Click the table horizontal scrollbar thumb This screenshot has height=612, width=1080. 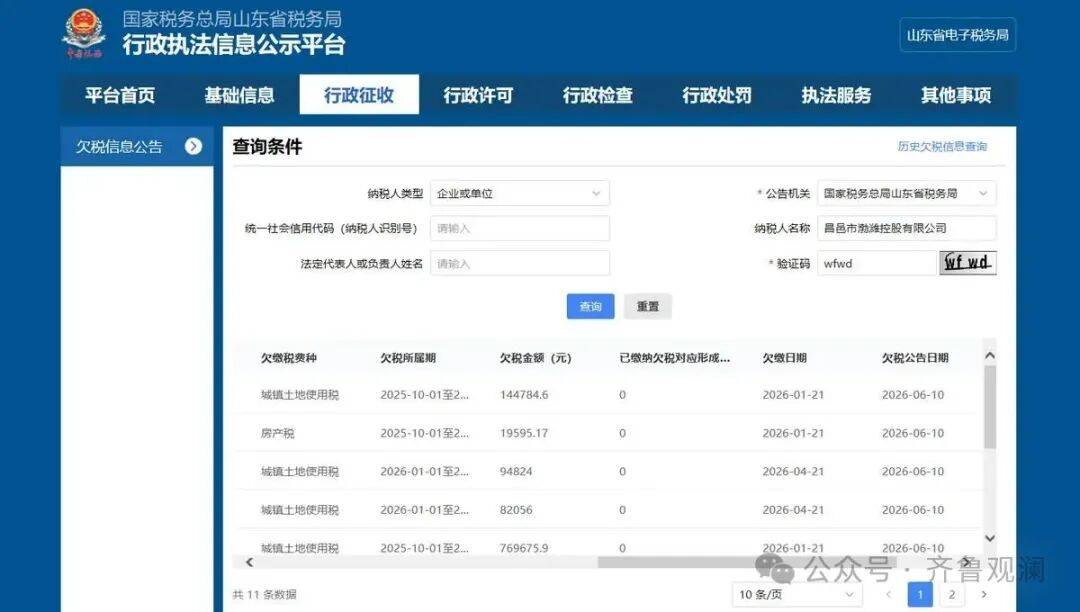[745, 562]
